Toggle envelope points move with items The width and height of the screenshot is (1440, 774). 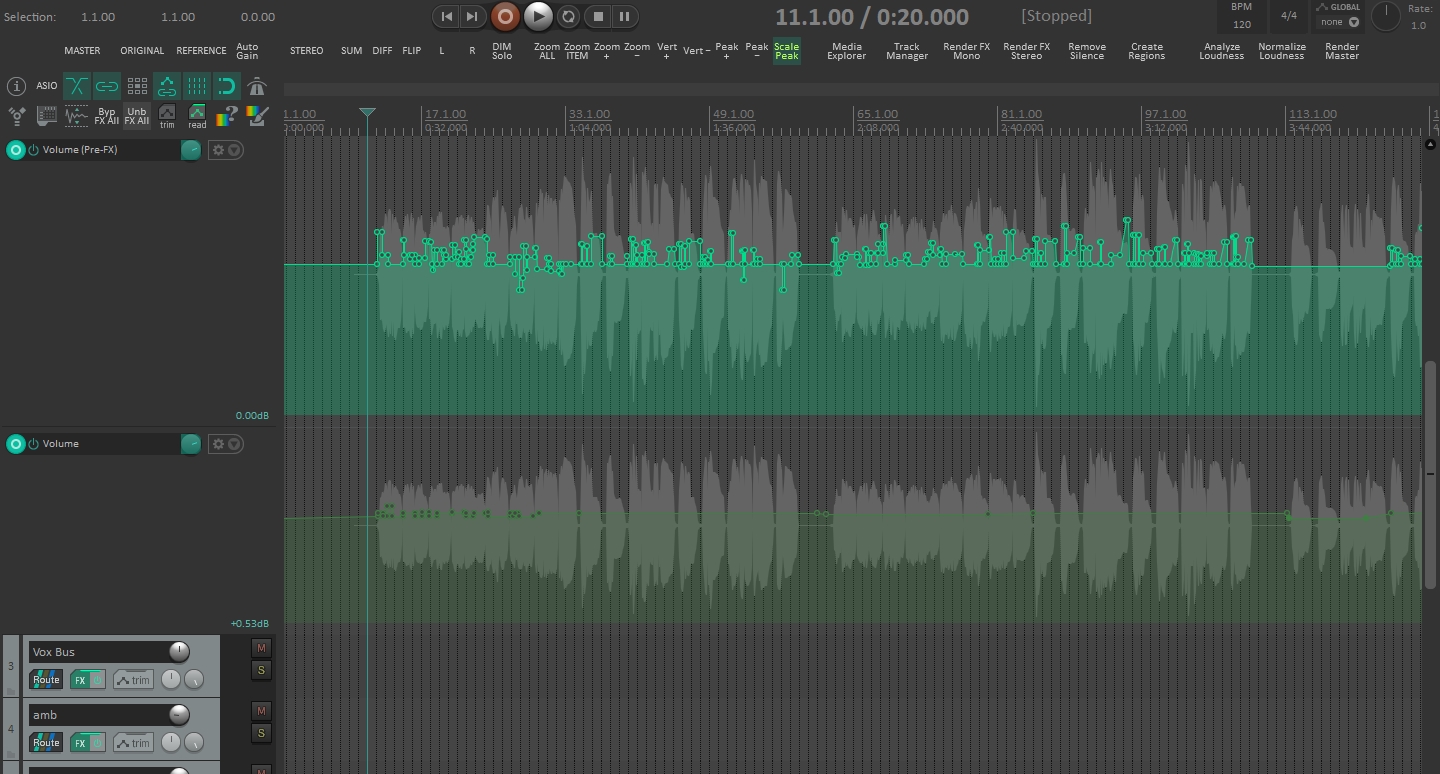coord(167,86)
